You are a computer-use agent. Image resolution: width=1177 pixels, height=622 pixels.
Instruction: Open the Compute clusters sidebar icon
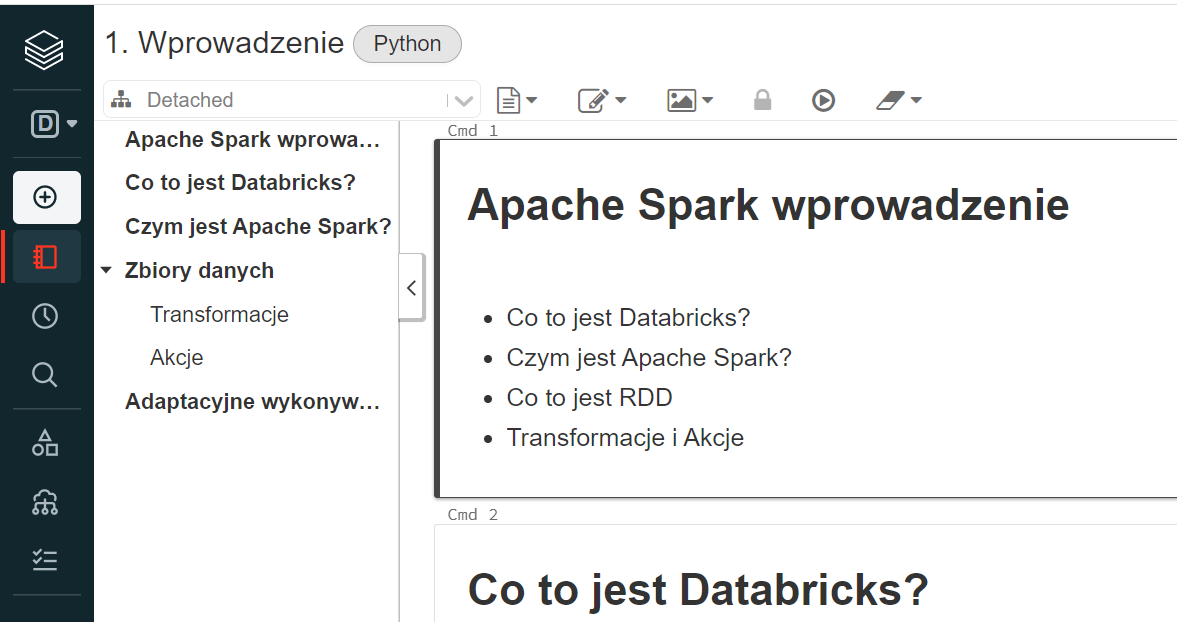click(45, 502)
